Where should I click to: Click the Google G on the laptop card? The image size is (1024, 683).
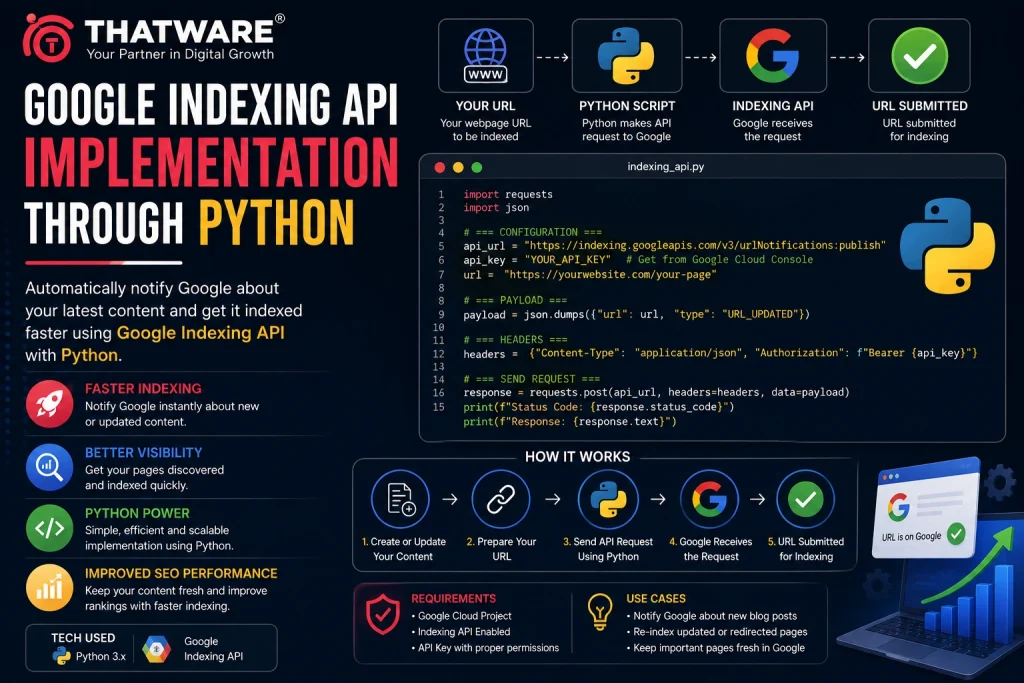click(x=899, y=507)
